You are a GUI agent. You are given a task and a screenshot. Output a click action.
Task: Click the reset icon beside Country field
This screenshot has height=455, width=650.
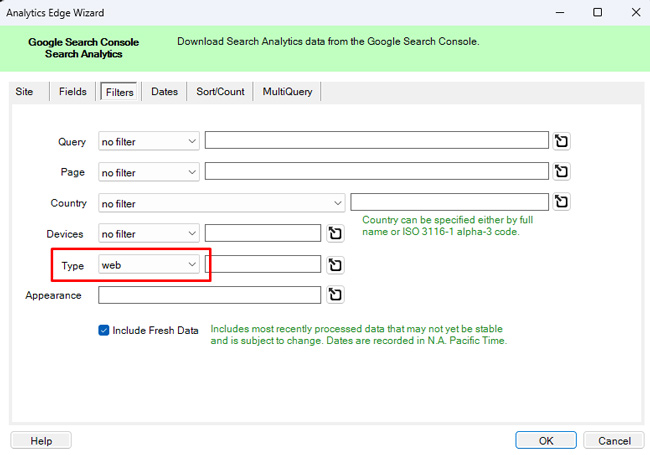(561, 203)
